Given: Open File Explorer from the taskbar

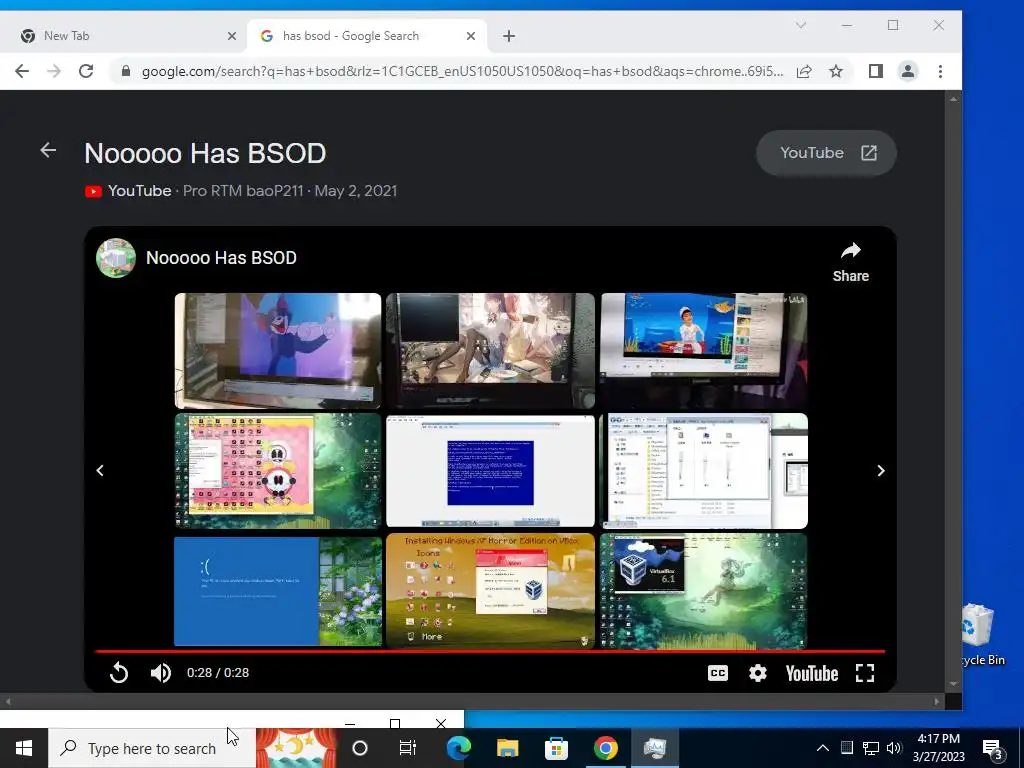Looking at the screenshot, I should click(507, 748).
